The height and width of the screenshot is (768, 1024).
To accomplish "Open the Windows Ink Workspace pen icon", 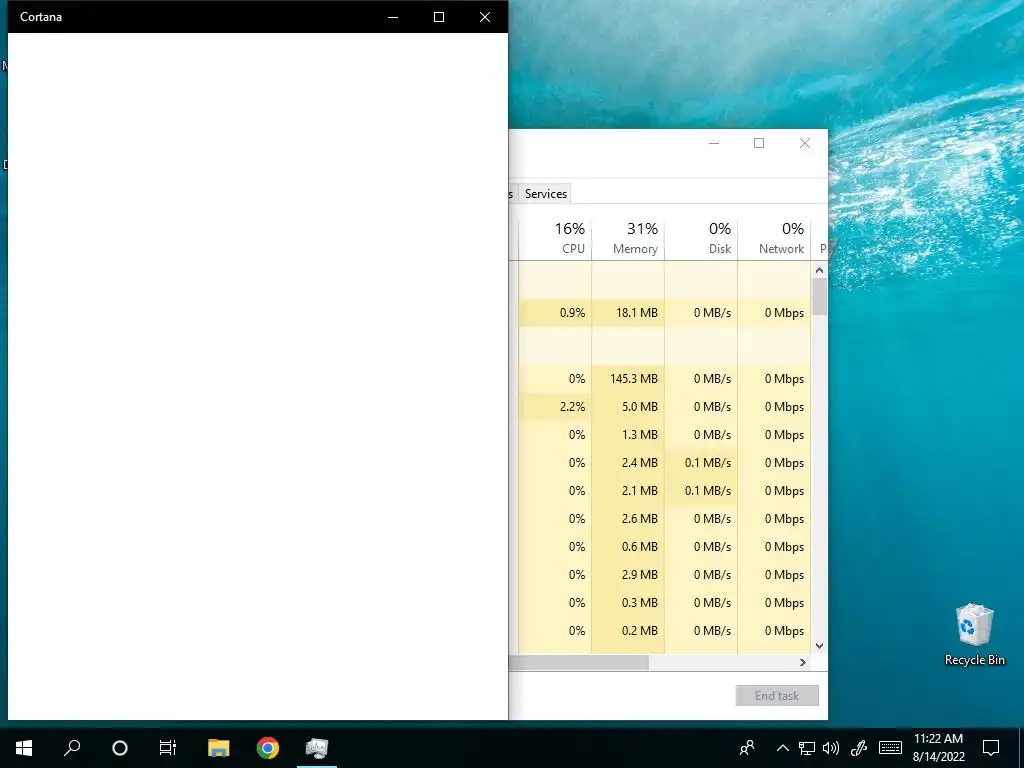I will [x=859, y=748].
